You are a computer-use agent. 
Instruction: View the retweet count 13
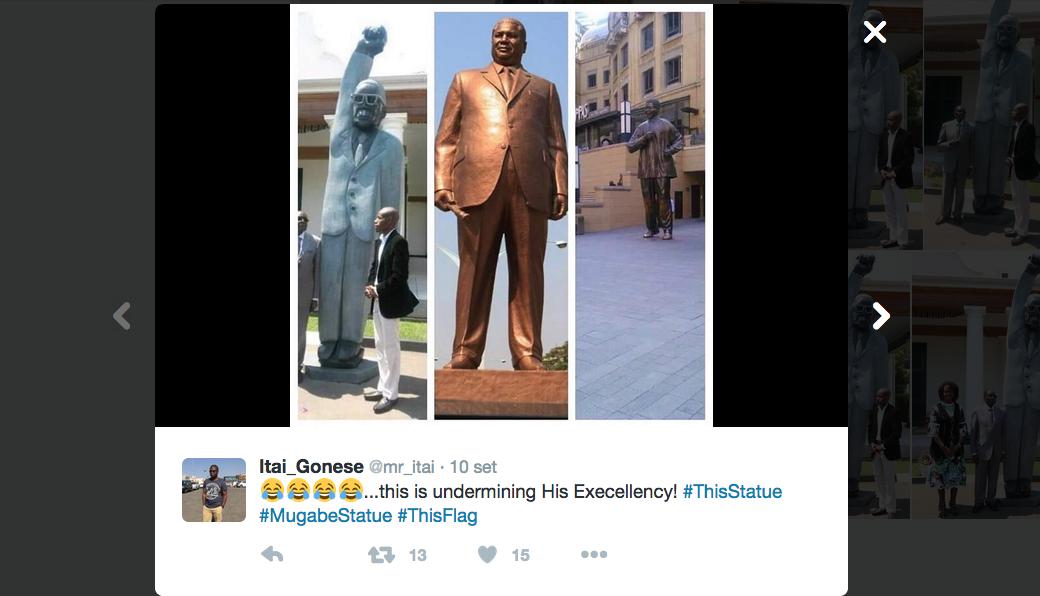pyautogui.click(x=417, y=556)
